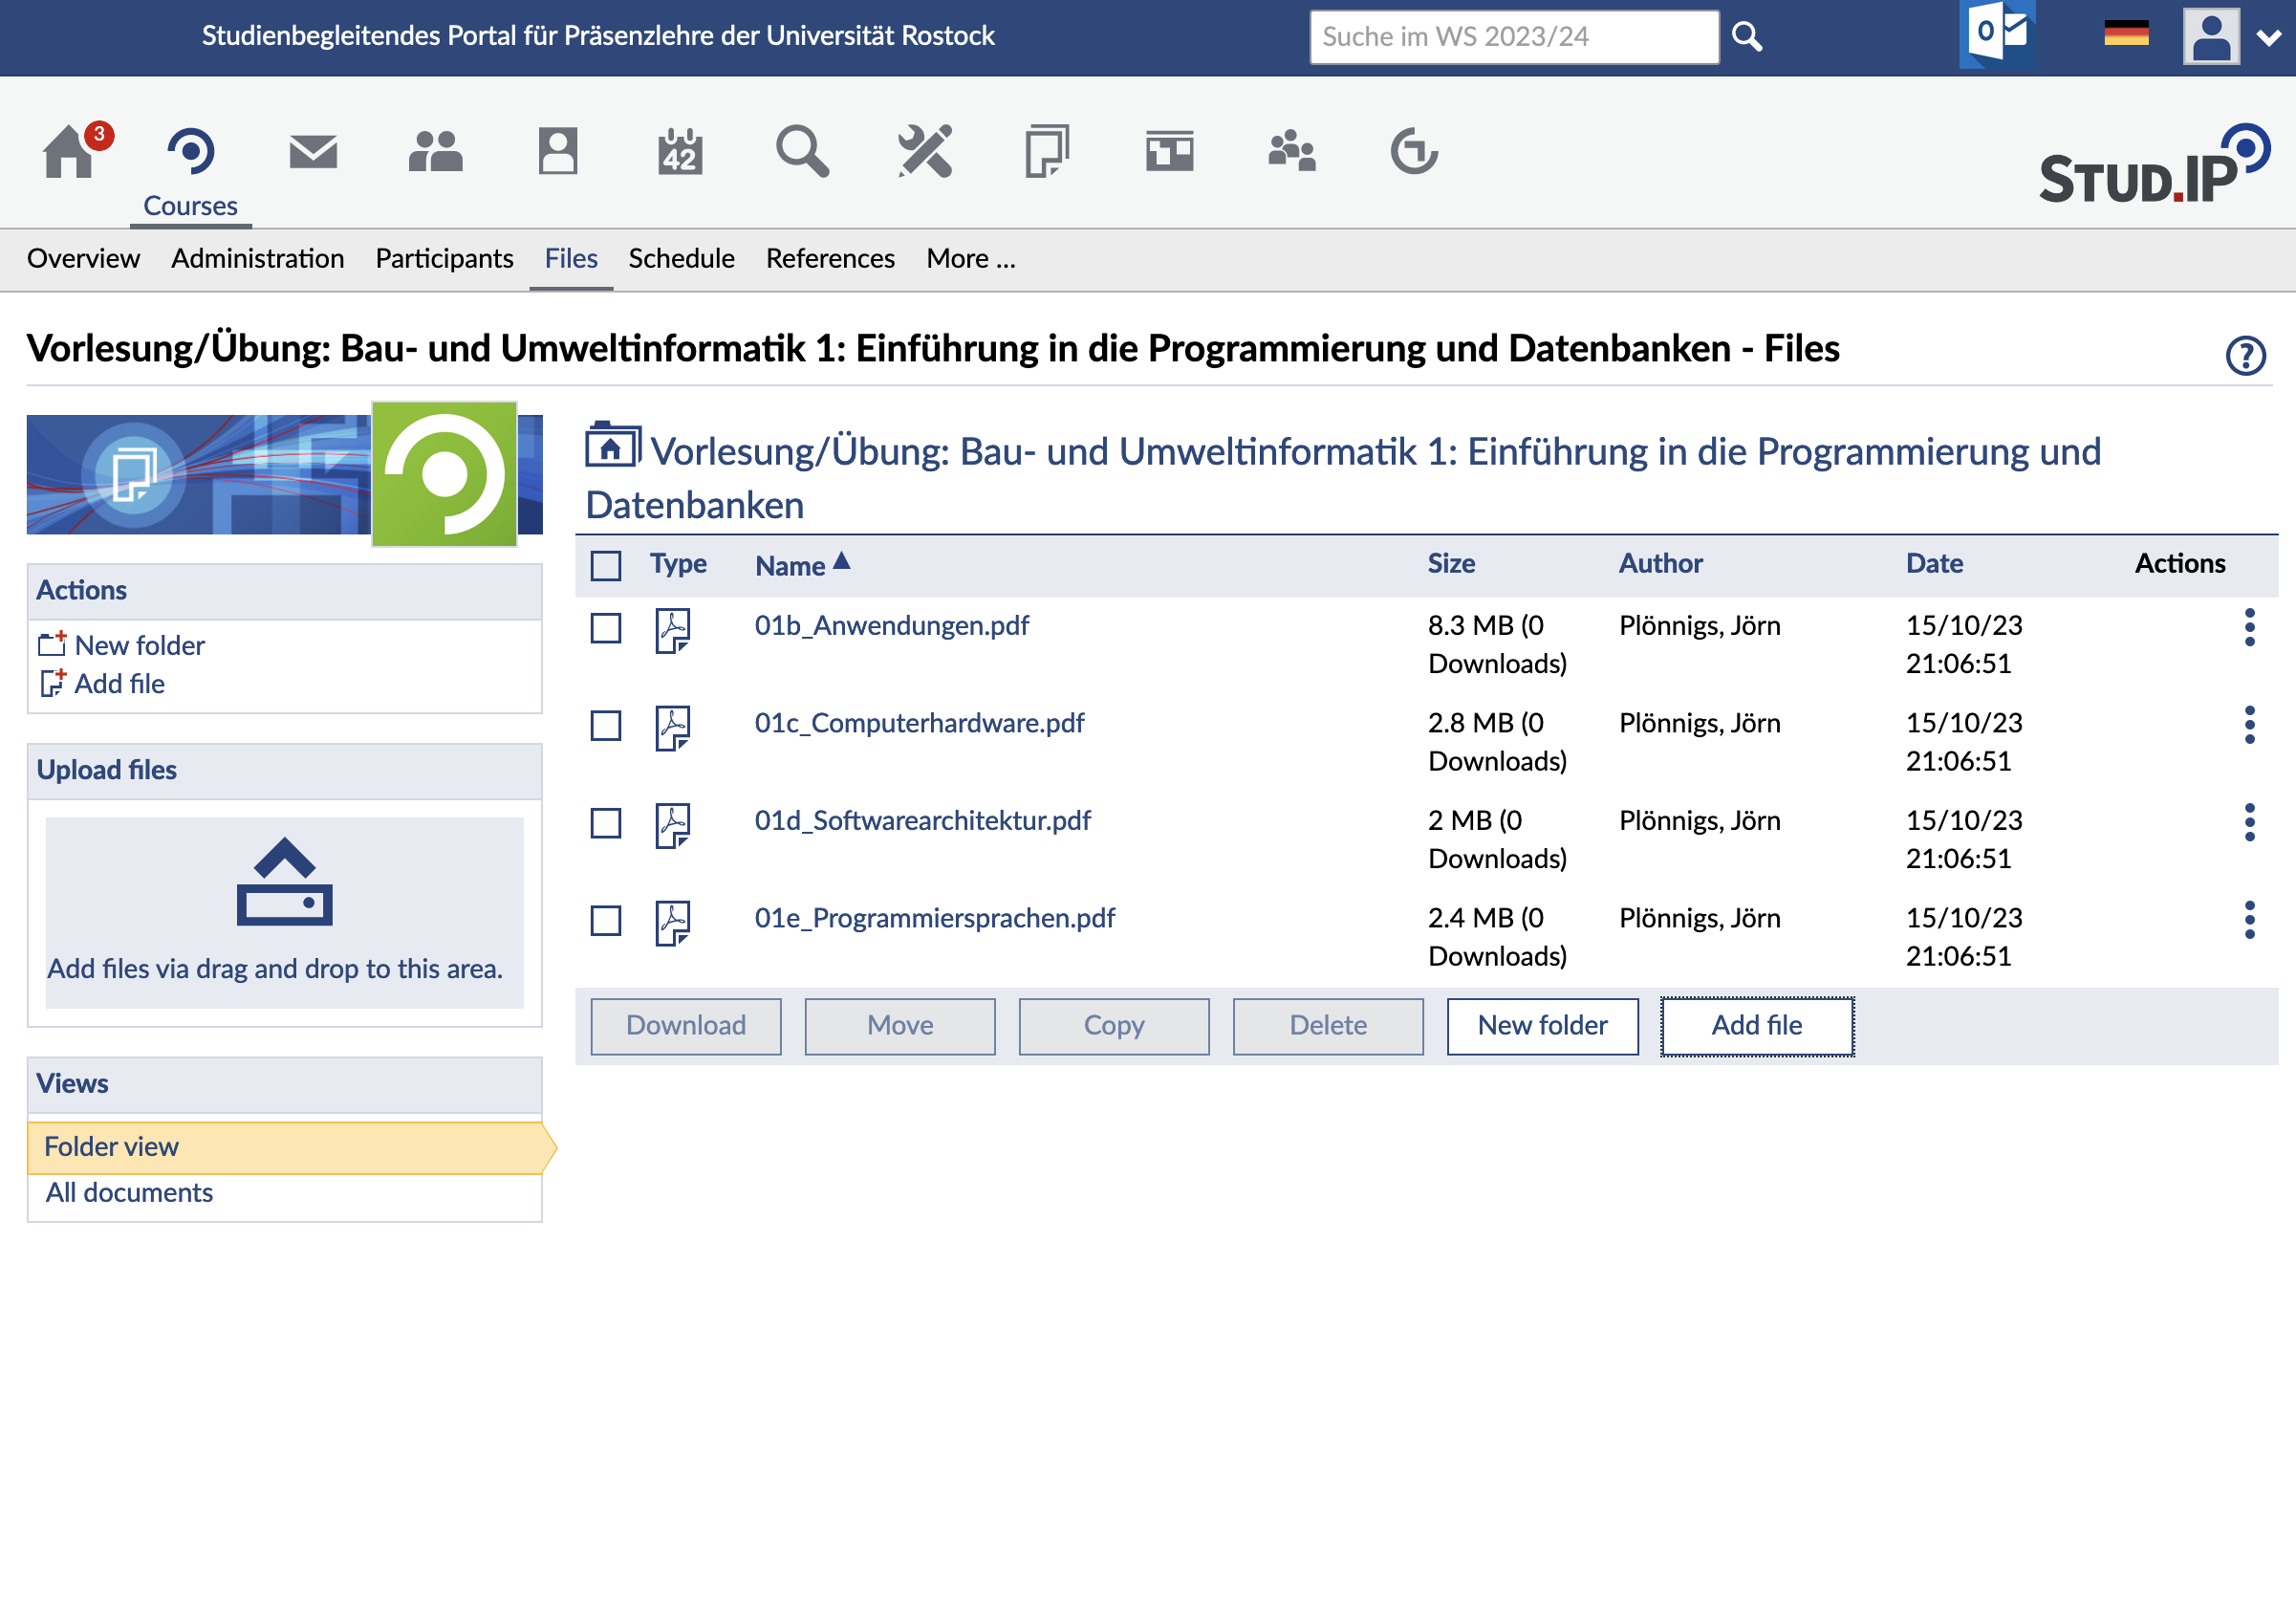Expand the user avatar dropdown arrow
This screenshot has width=2296, height=1612.
point(2269,38)
